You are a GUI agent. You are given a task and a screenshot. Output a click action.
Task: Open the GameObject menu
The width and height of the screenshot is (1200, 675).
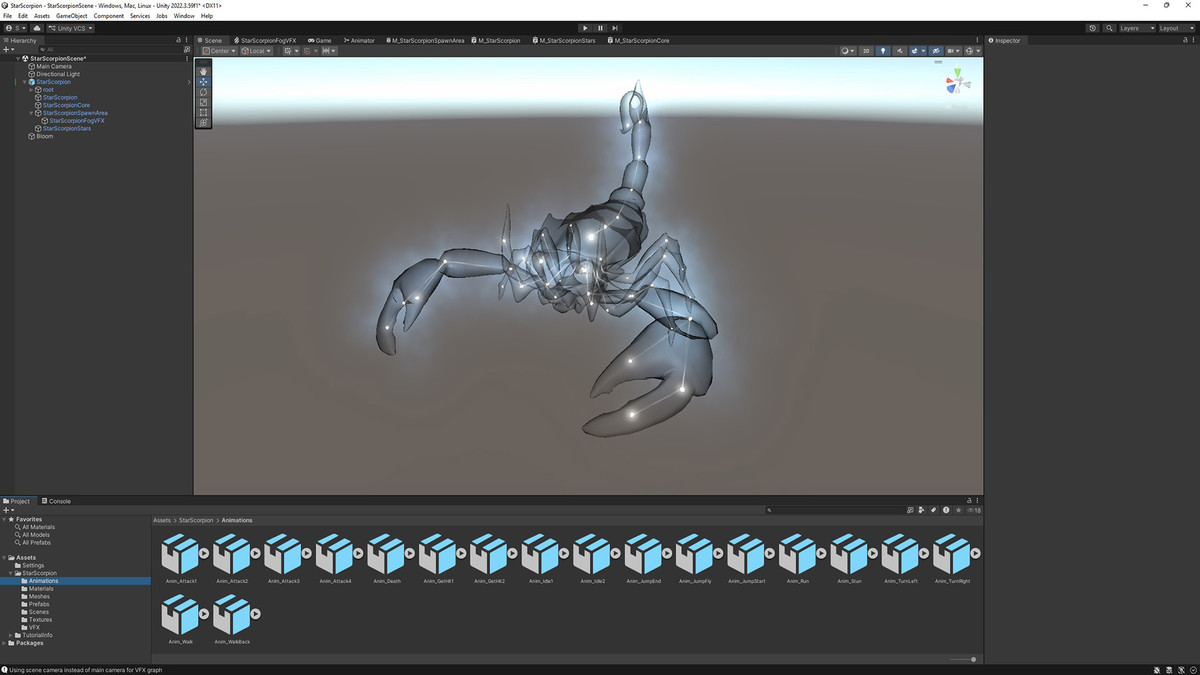pos(71,16)
